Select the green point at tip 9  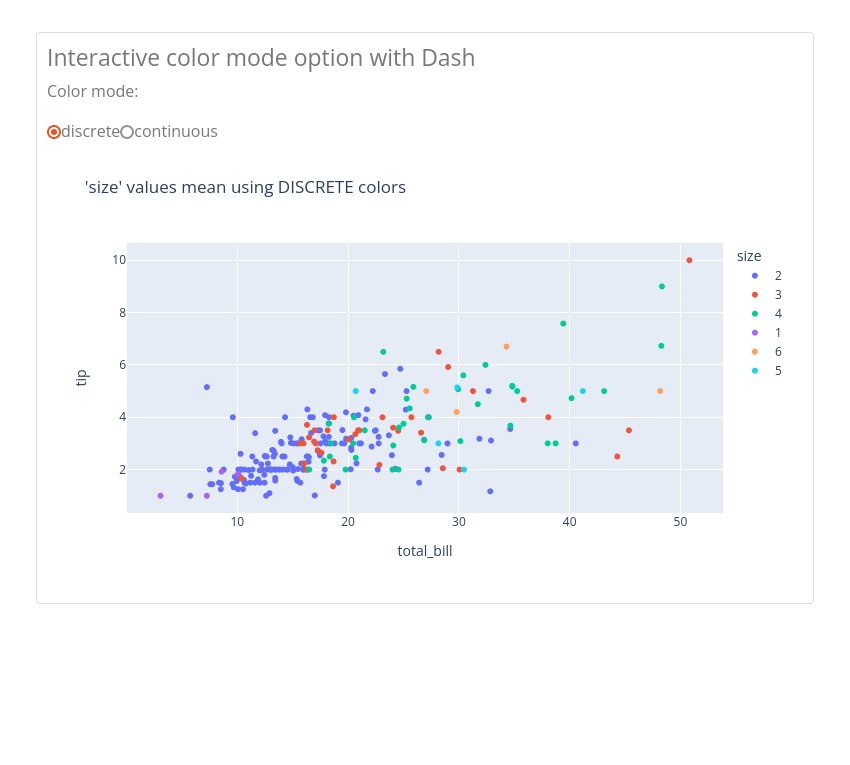click(662, 287)
